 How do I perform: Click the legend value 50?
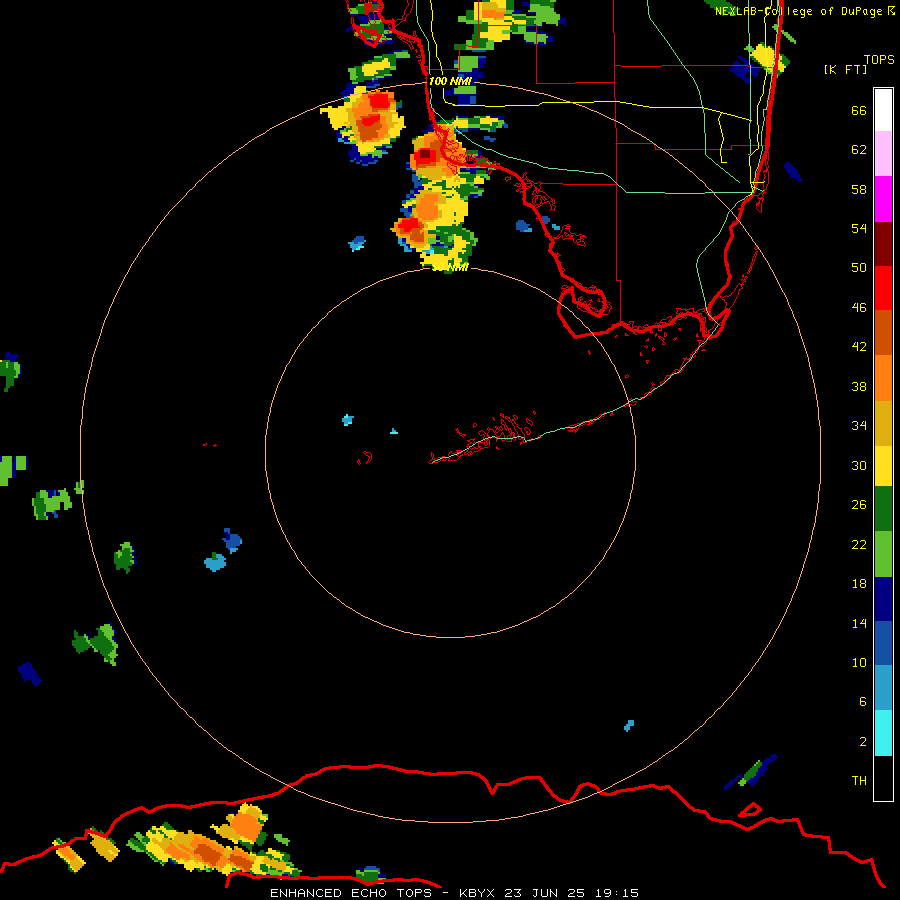pyautogui.click(x=859, y=268)
